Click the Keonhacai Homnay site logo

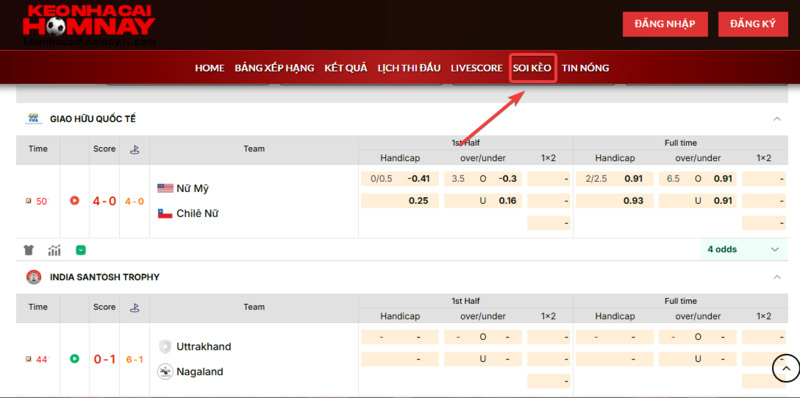click(89, 26)
